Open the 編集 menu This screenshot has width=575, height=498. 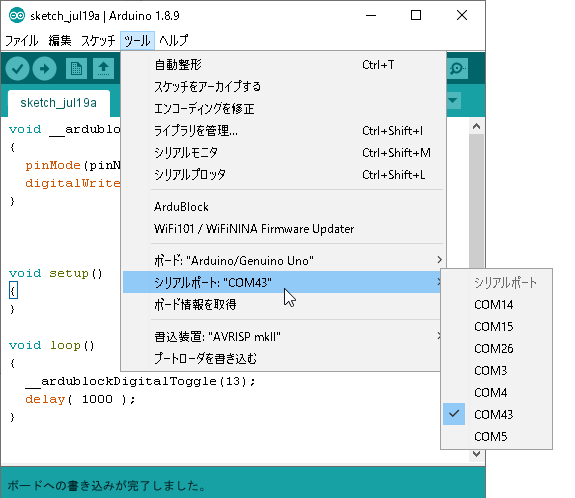(60, 40)
